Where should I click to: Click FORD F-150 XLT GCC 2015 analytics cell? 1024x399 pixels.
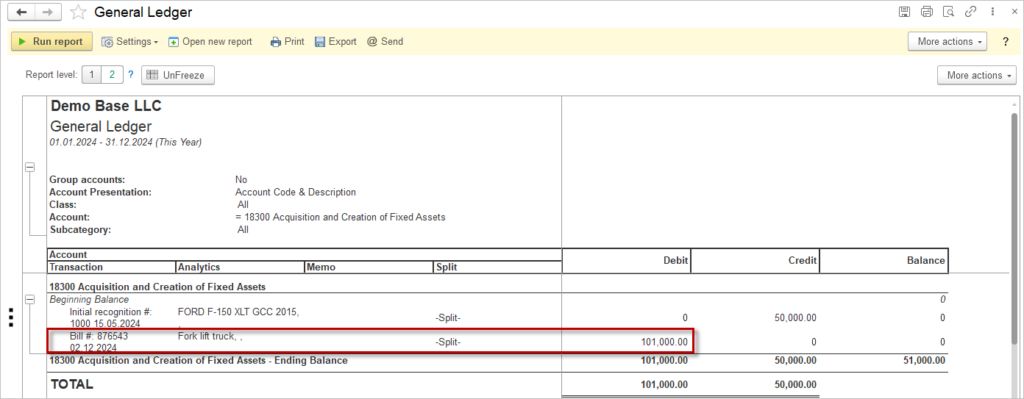[x=238, y=312]
